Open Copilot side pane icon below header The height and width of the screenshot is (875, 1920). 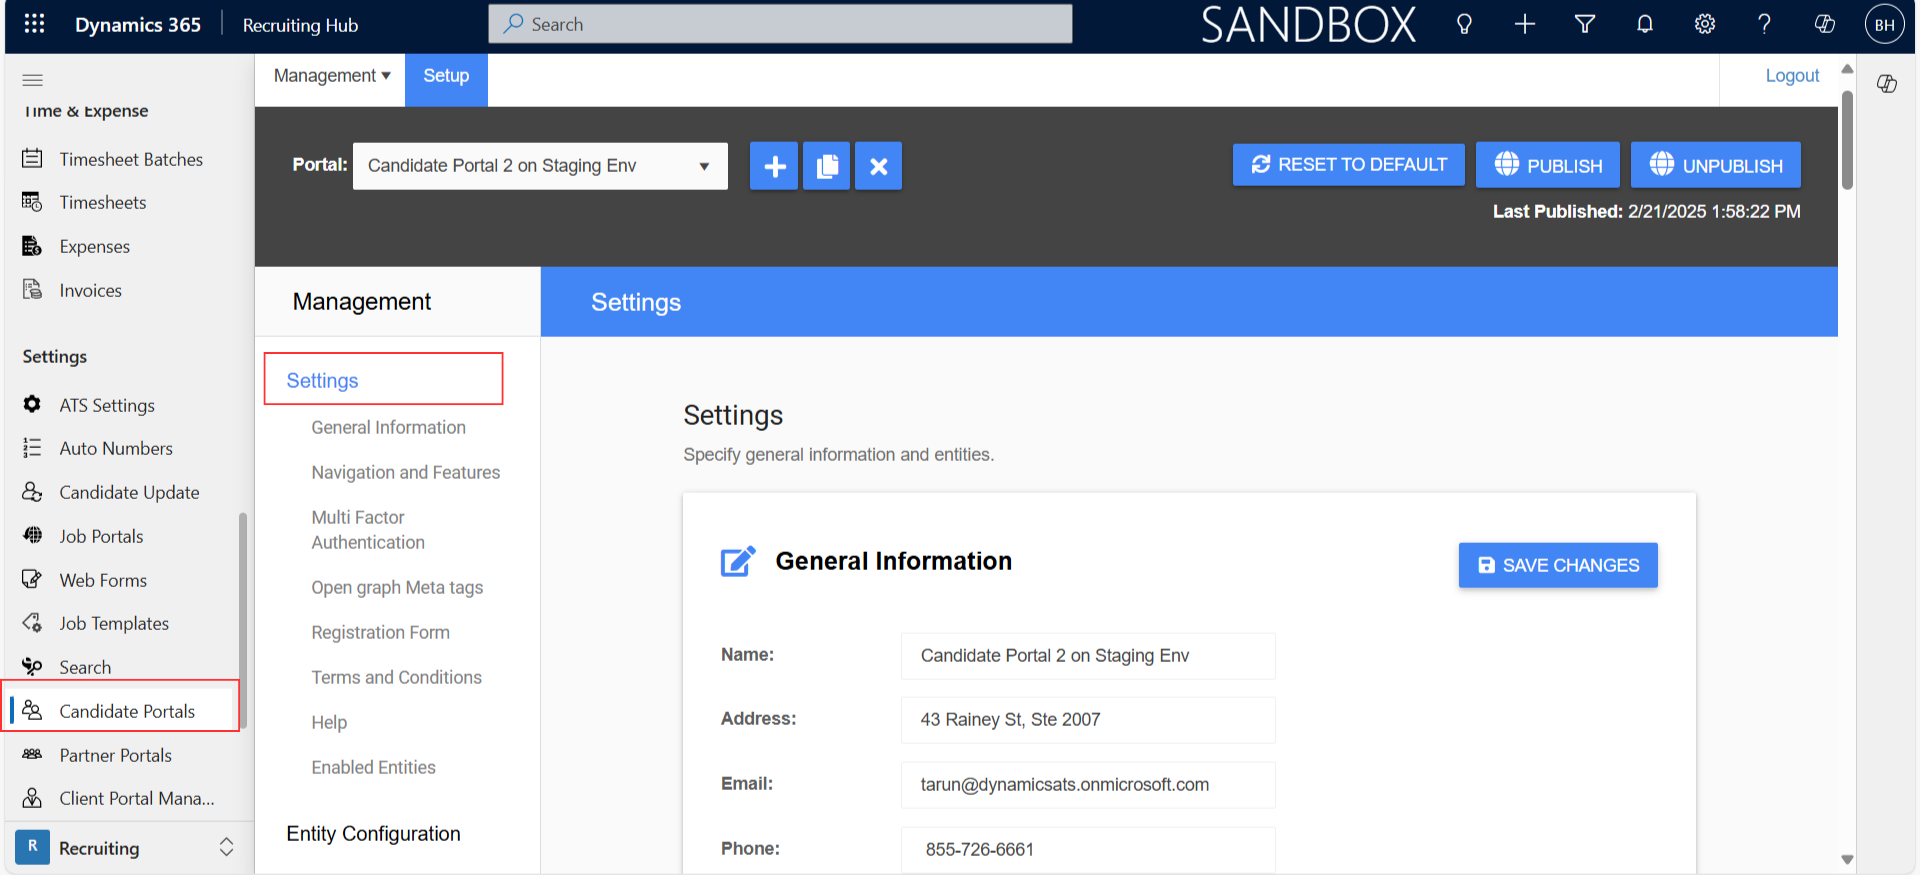[1887, 84]
